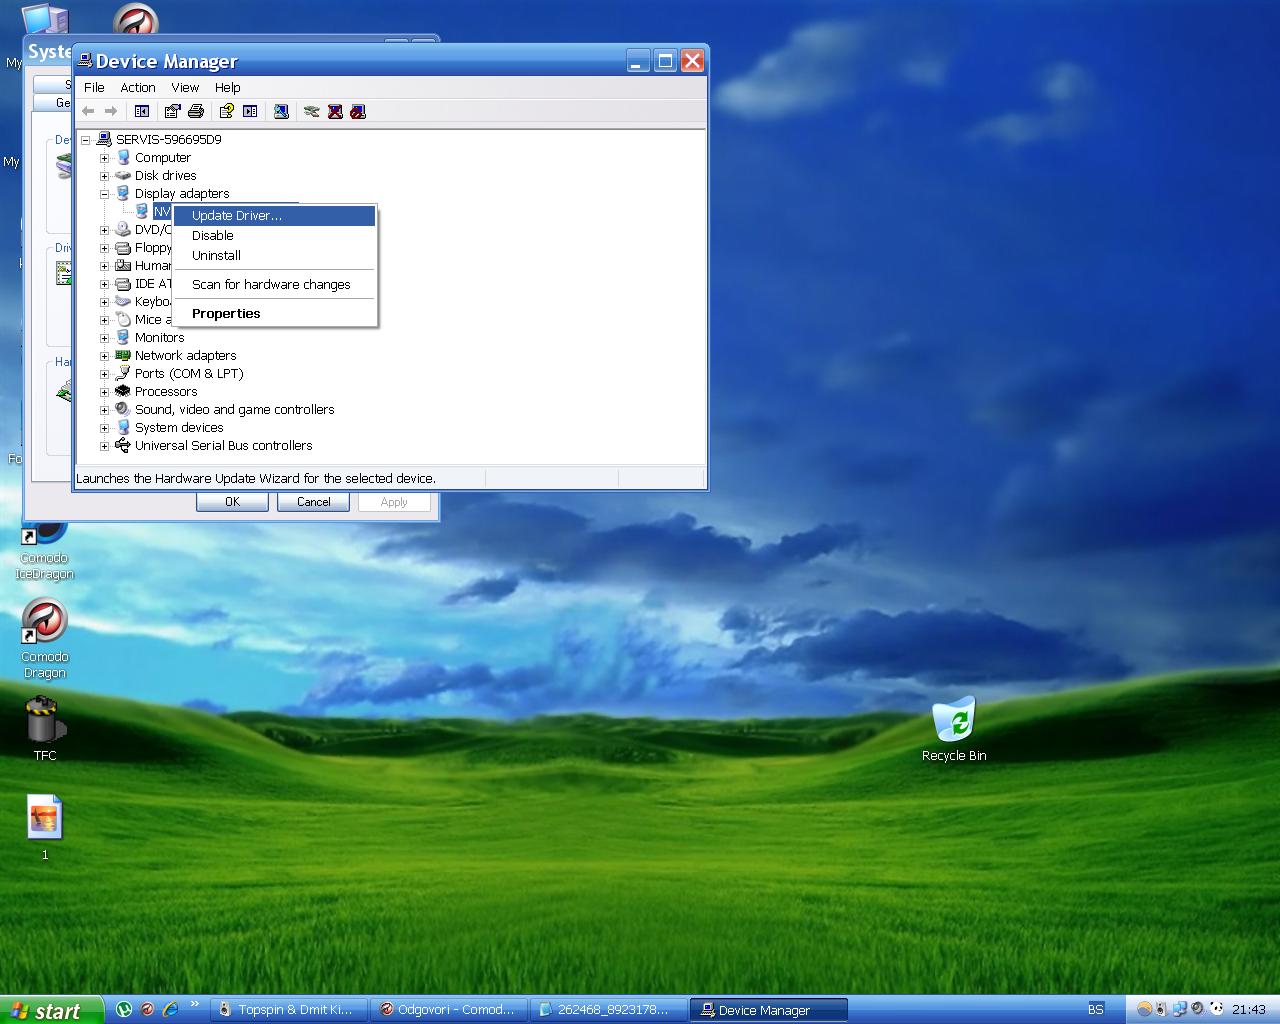1280x1024 pixels.
Task: Open the View menu
Action: coord(185,87)
